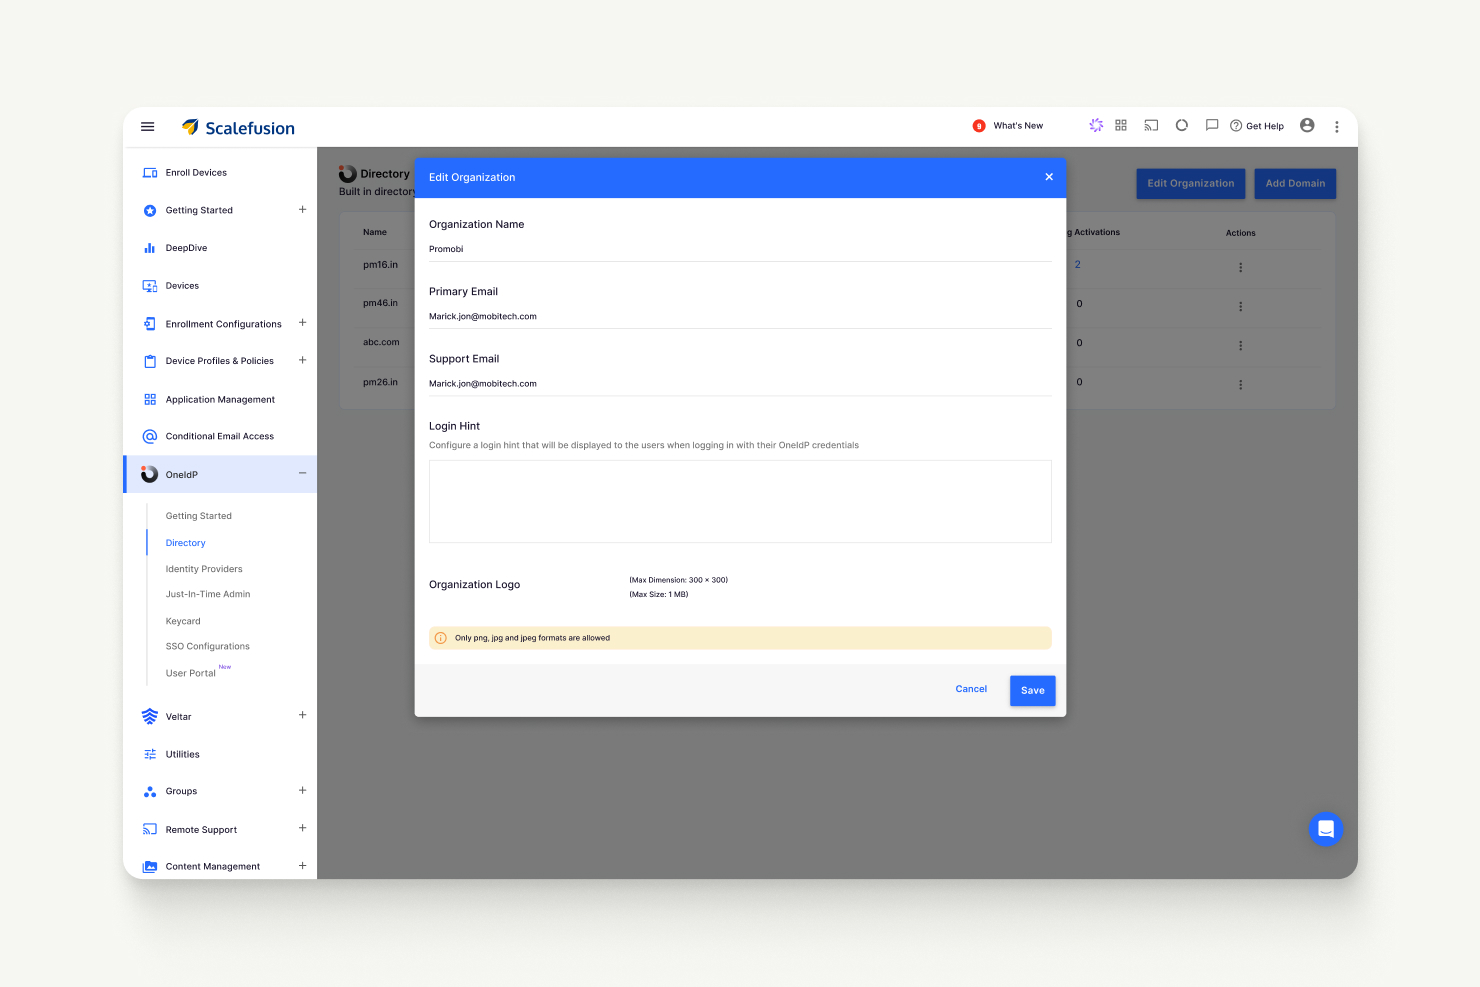The height and width of the screenshot is (987, 1480).
Task: Expand the Getting Started section
Action: [303, 210]
